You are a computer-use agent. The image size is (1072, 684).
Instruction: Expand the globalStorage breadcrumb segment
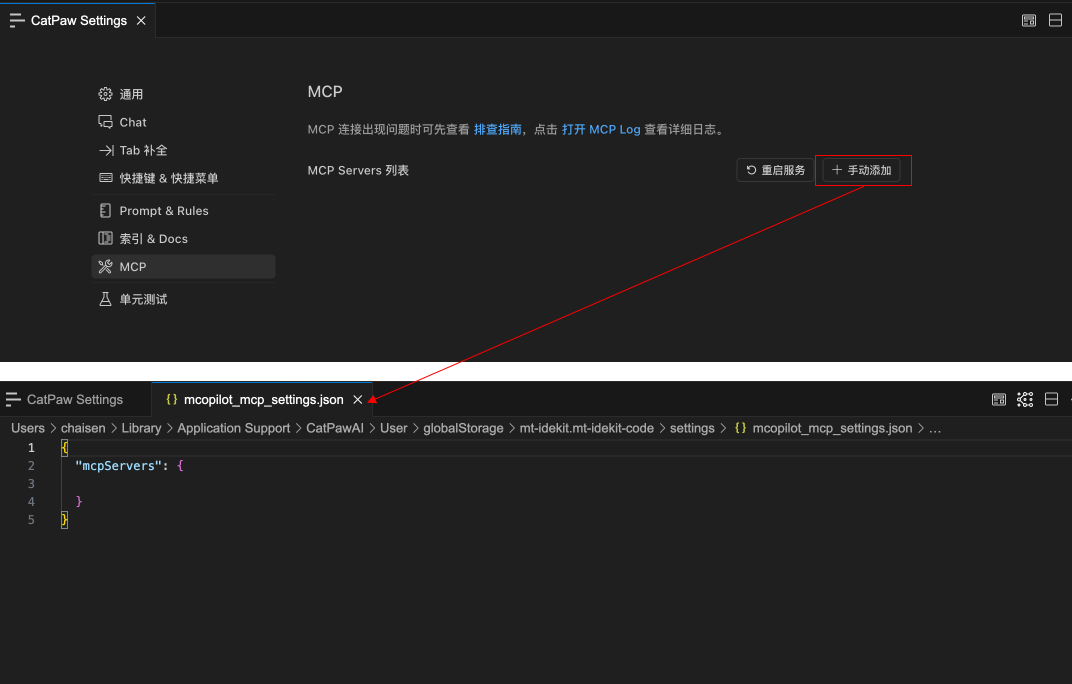[463, 428]
